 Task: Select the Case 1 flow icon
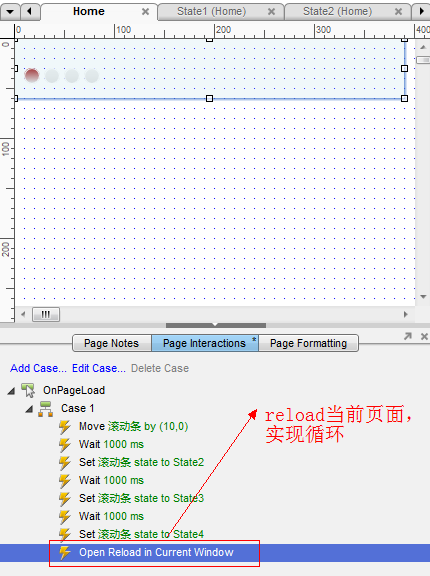click(46, 408)
